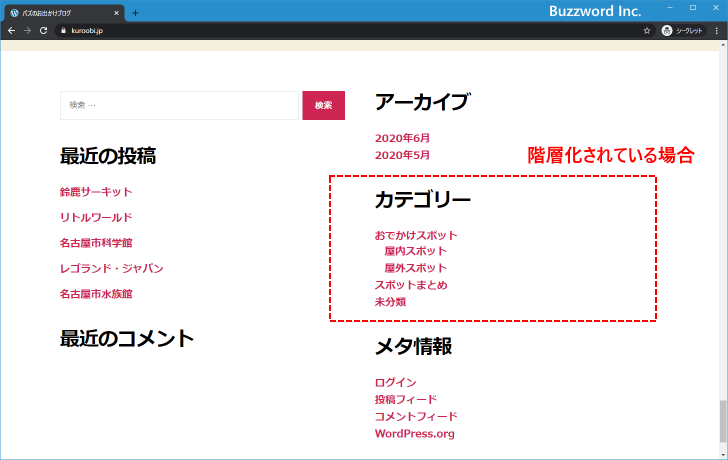Select the 屋内スポット child category
The height and width of the screenshot is (460, 728).
click(x=415, y=252)
